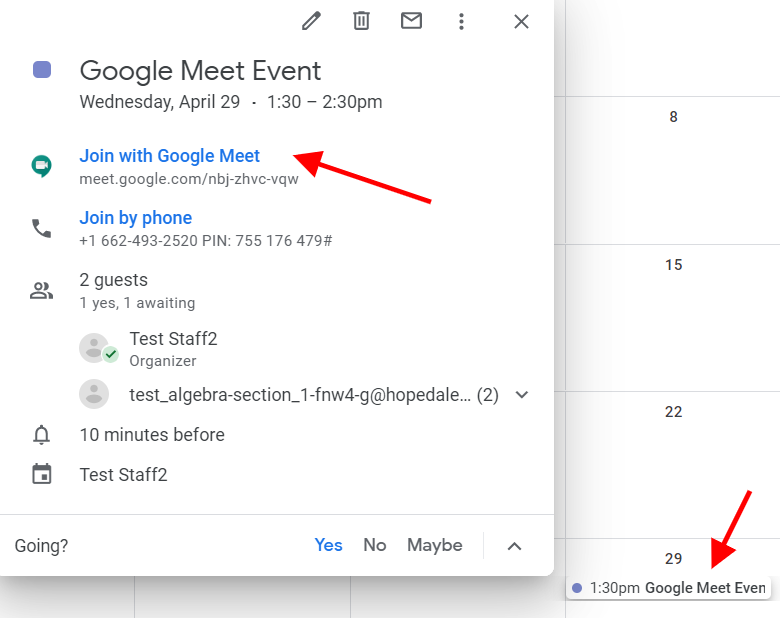Viewport: 780px width, 618px height.
Task: Click the purple event color square
Action: (42, 70)
